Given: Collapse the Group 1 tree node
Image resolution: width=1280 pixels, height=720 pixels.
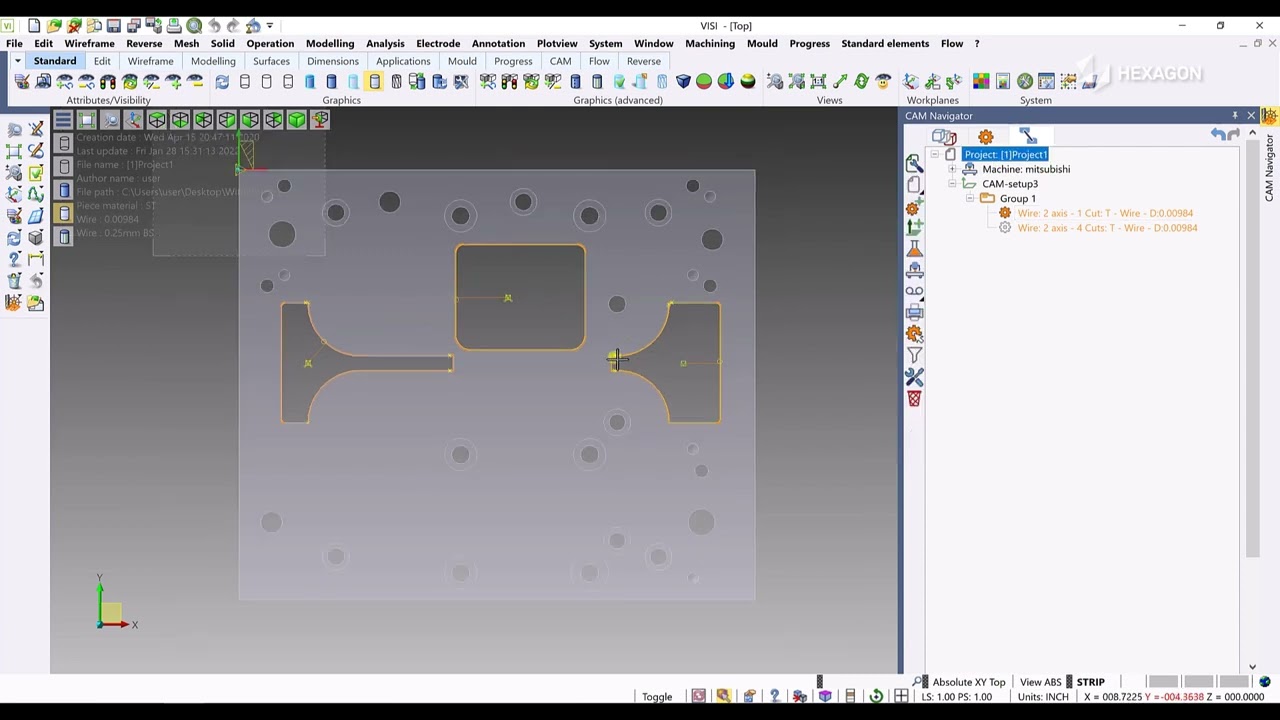Looking at the screenshot, I should pos(969,199).
